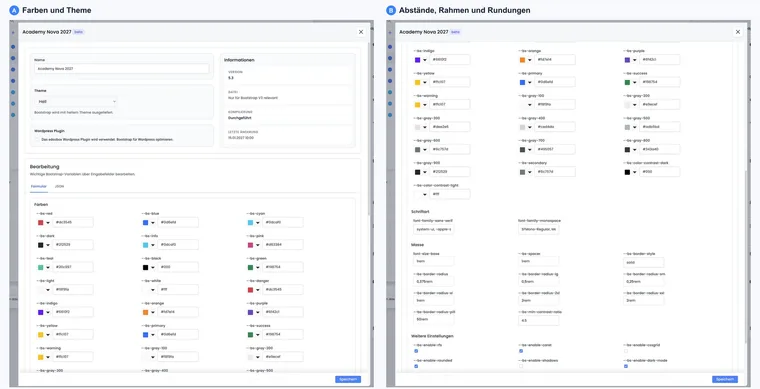Click the --bs-gray-600 color swatch

click(418, 150)
